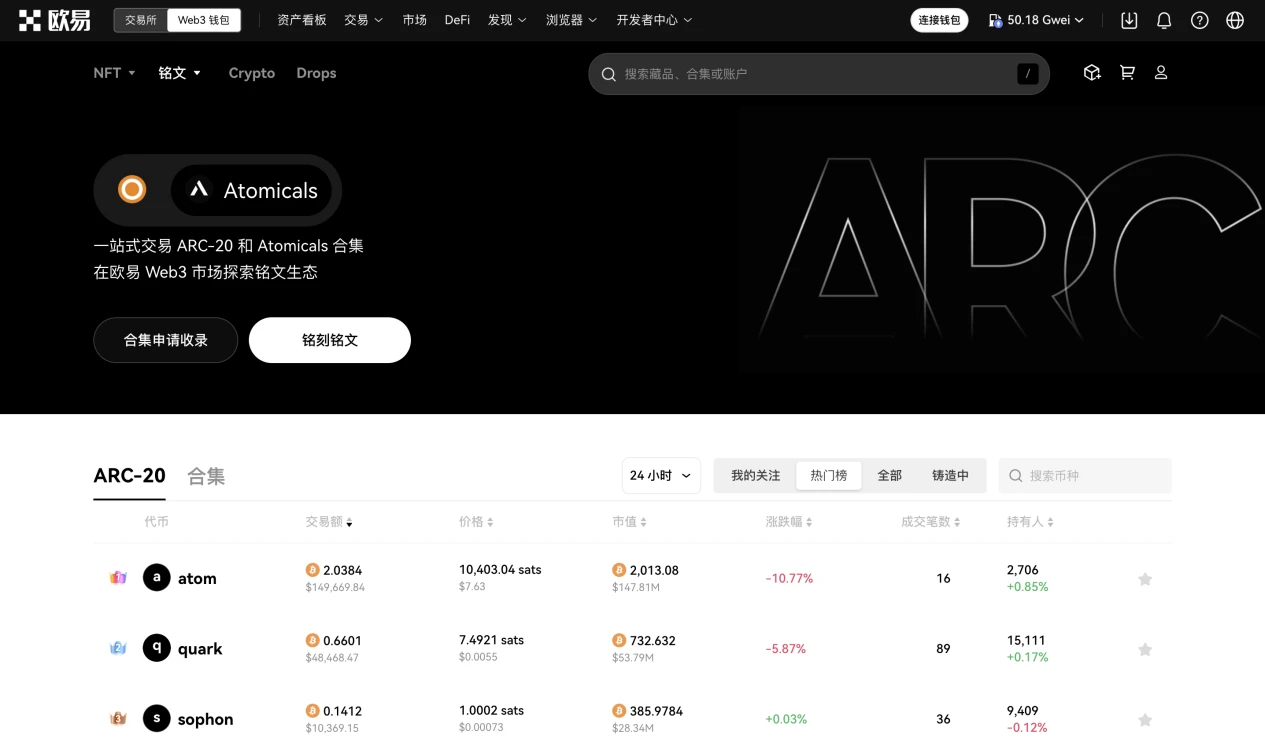The width and height of the screenshot is (1265, 749).
Task: Sort by 市值 column
Action: pyautogui.click(x=629, y=522)
